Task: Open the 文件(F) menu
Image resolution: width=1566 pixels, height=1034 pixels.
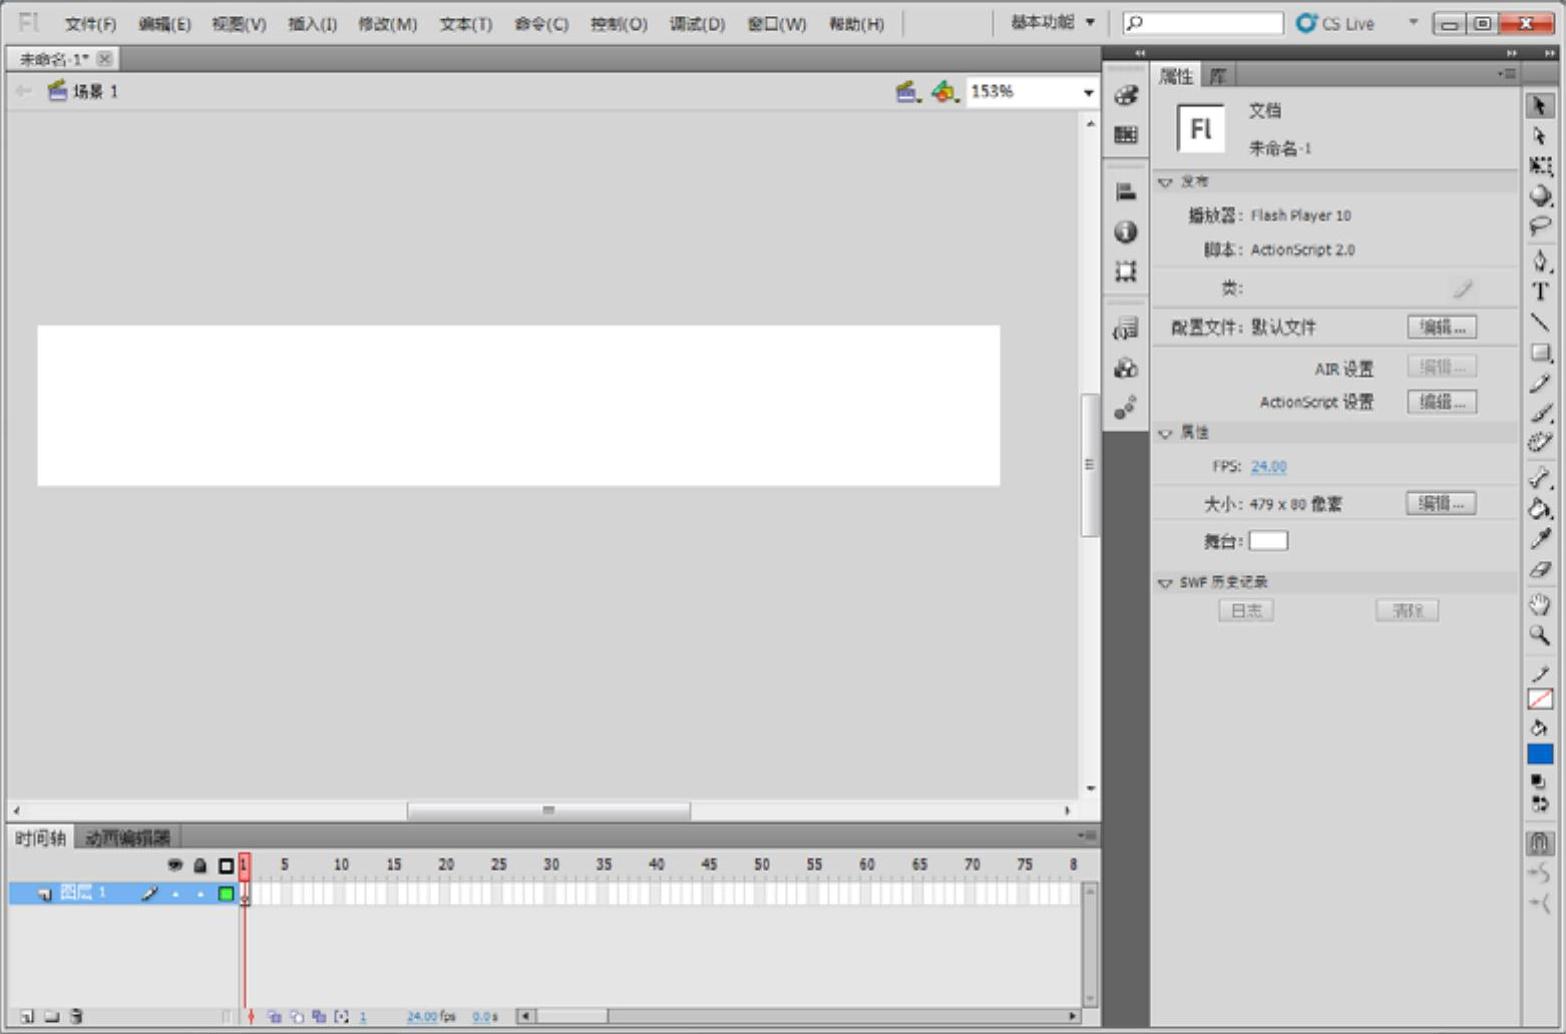Action: 90,24
